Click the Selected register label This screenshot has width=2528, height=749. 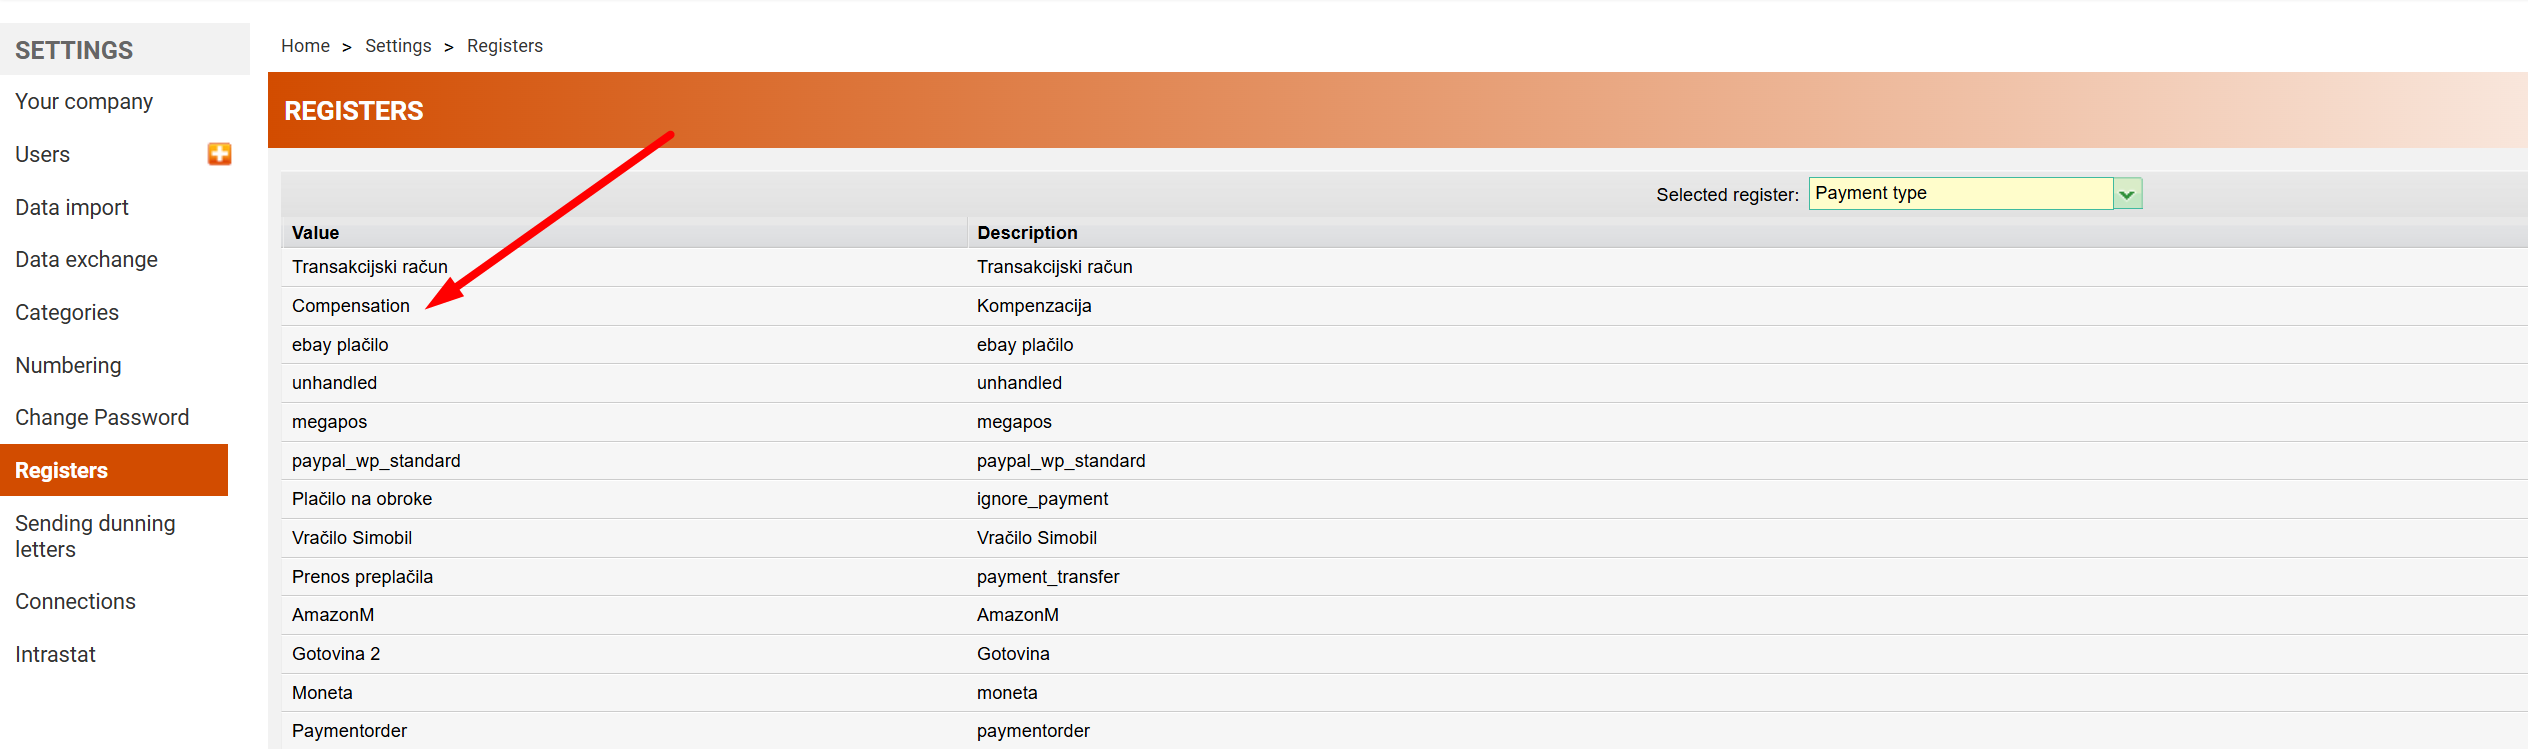pos(1727,195)
